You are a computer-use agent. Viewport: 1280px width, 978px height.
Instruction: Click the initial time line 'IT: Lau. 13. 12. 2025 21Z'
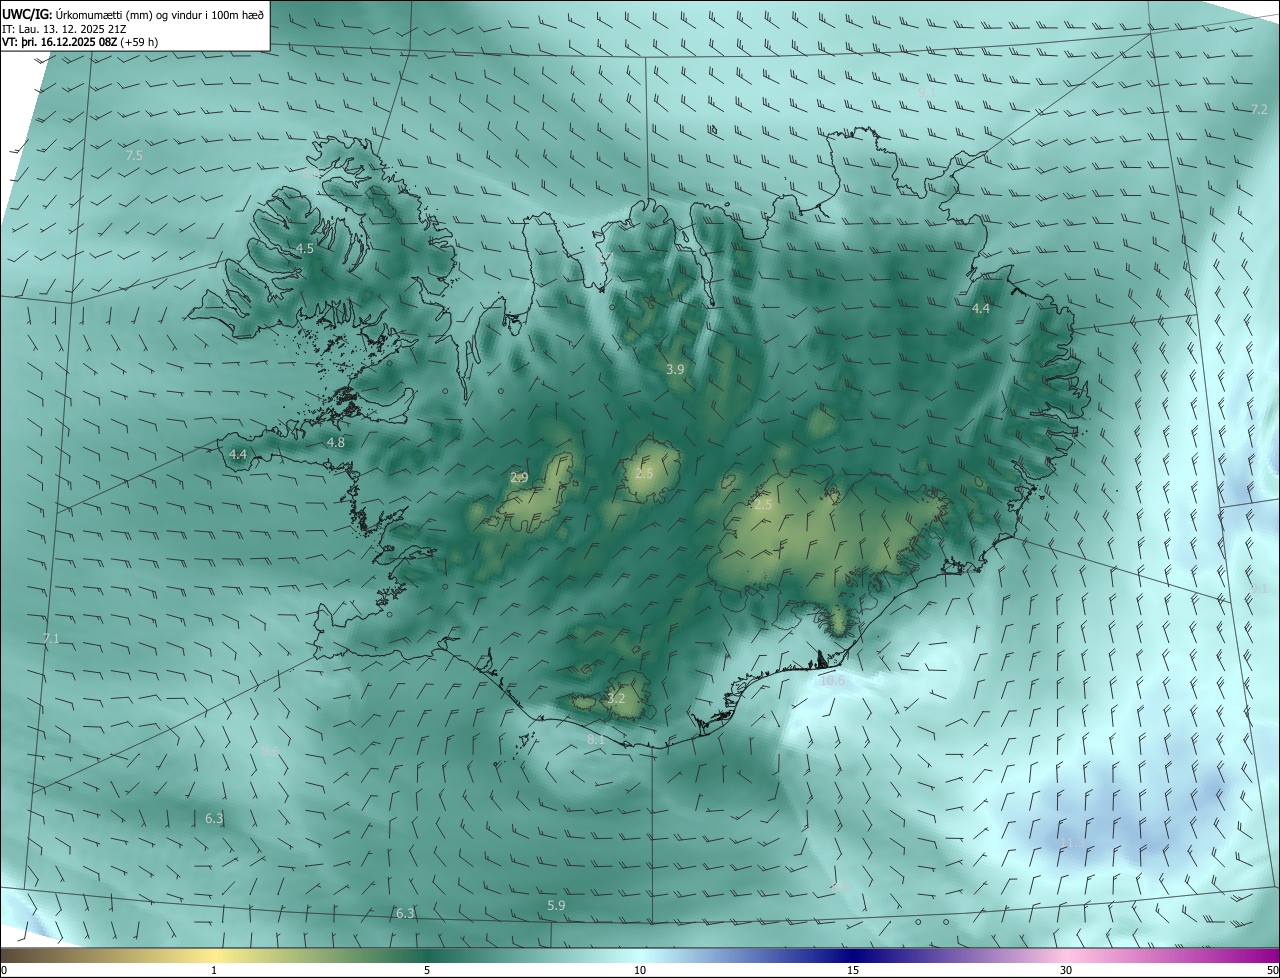tap(64, 29)
